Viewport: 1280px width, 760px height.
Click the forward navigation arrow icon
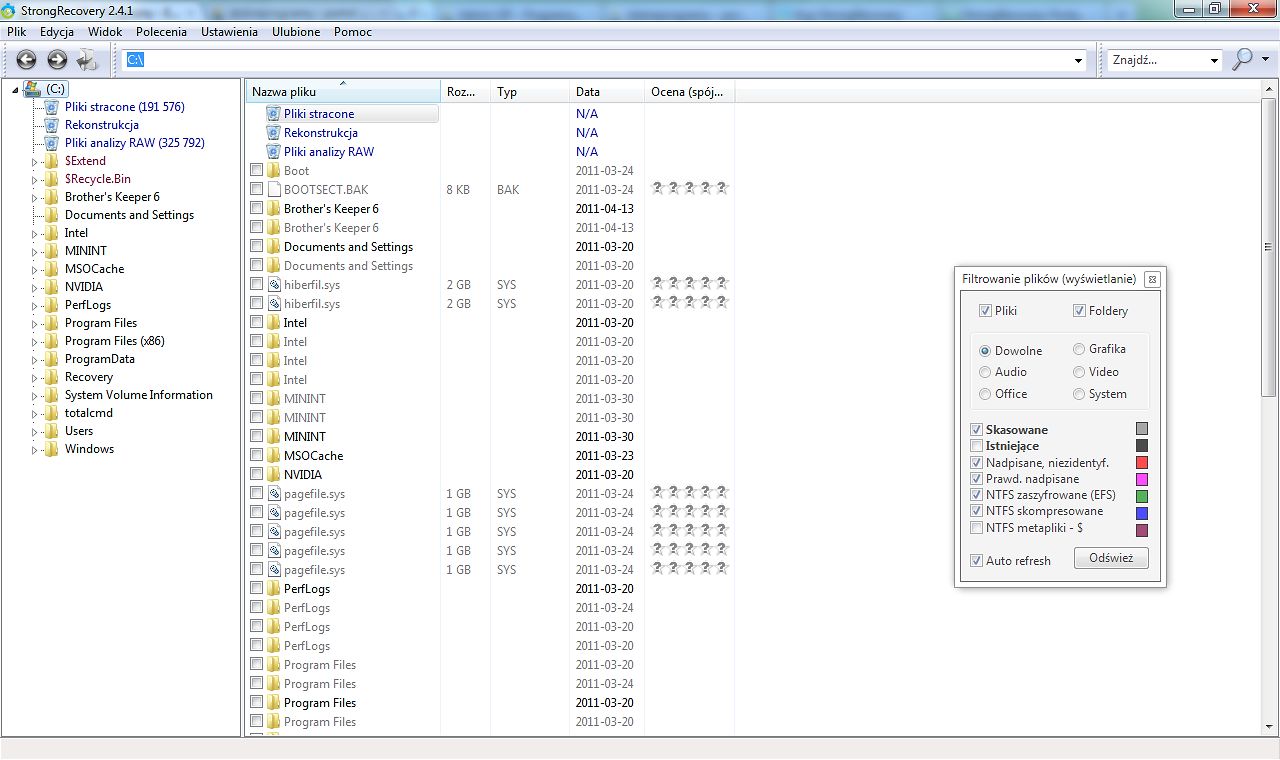click(x=57, y=60)
